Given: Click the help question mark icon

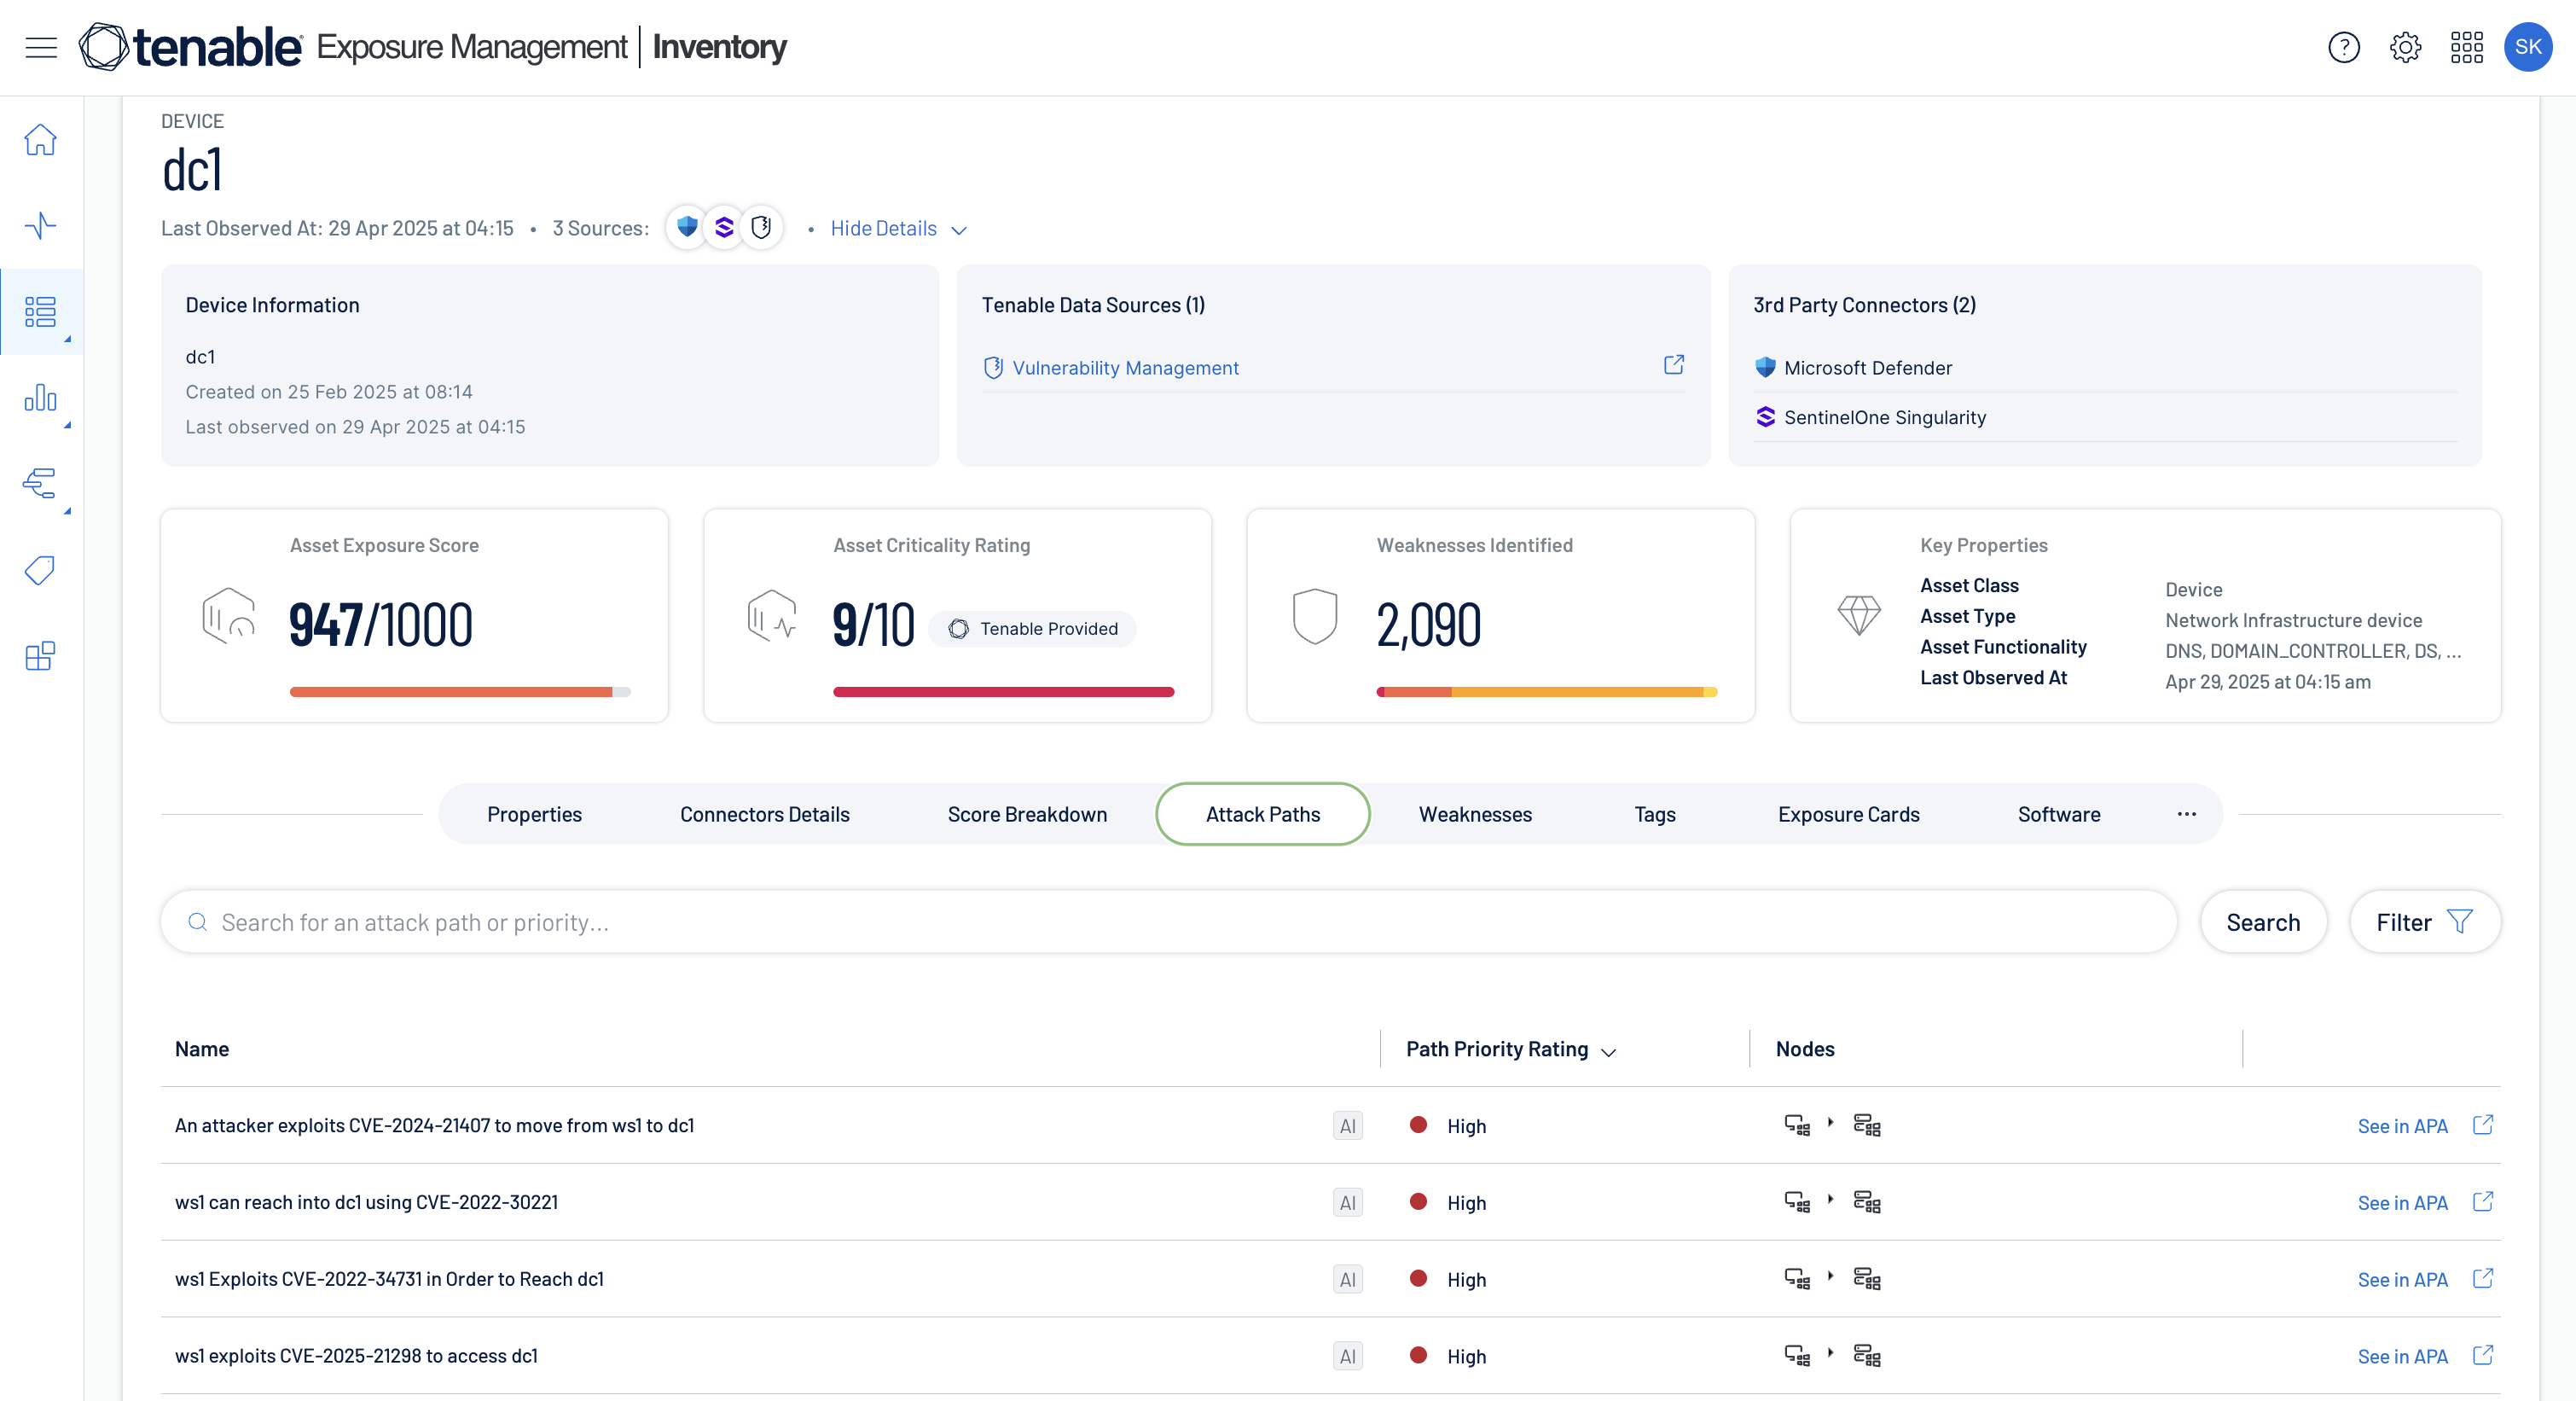Looking at the screenshot, I should [2343, 47].
